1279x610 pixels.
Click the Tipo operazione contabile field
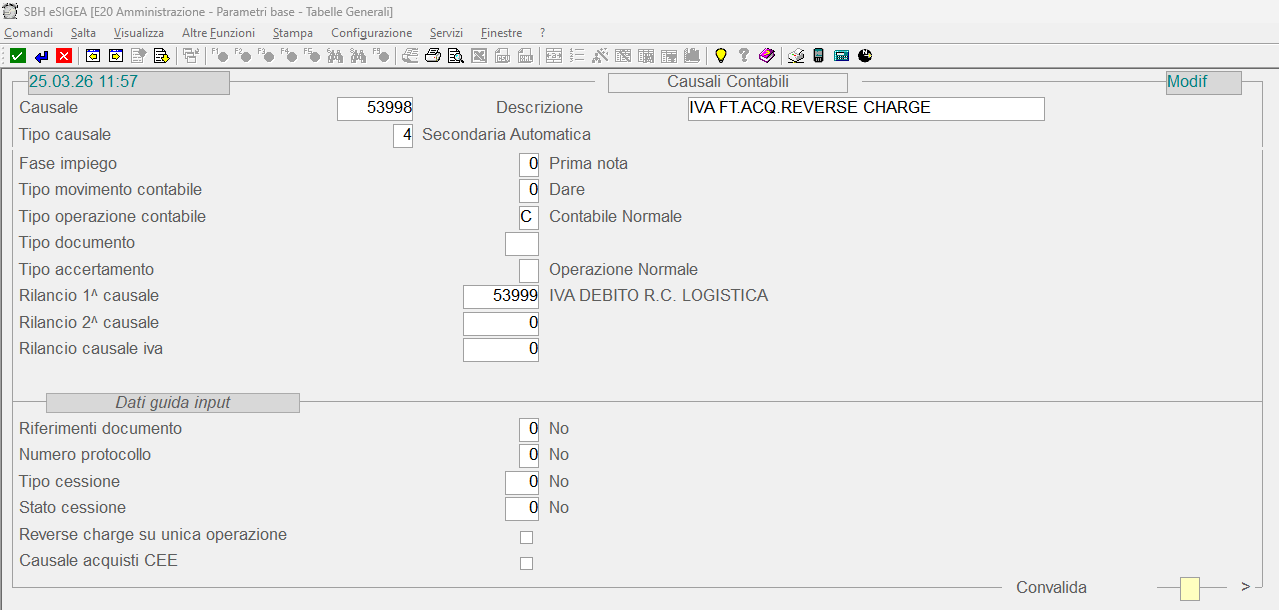pos(529,217)
